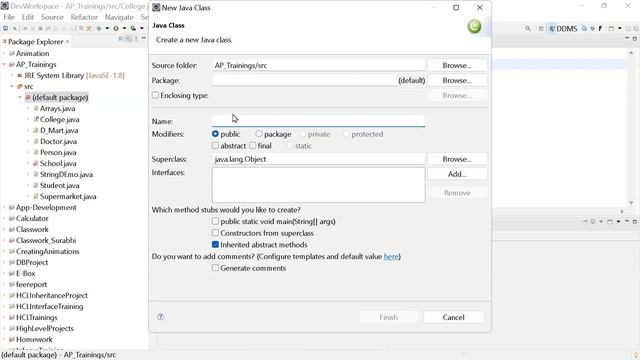Screen dimensions: 640x360
Task: Open the Debug button dropdown arrow
Action: pos(107,29)
